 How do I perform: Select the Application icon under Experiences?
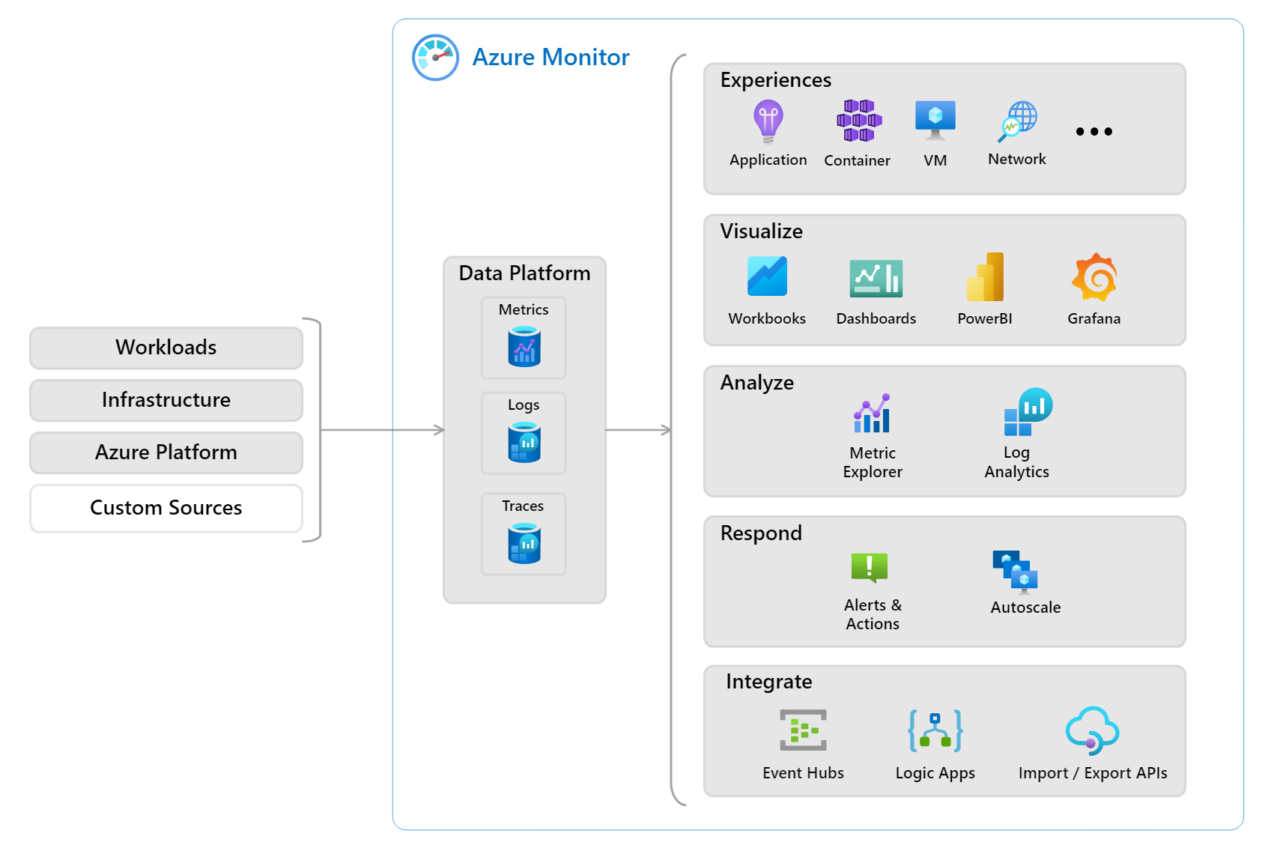pos(768,120)
